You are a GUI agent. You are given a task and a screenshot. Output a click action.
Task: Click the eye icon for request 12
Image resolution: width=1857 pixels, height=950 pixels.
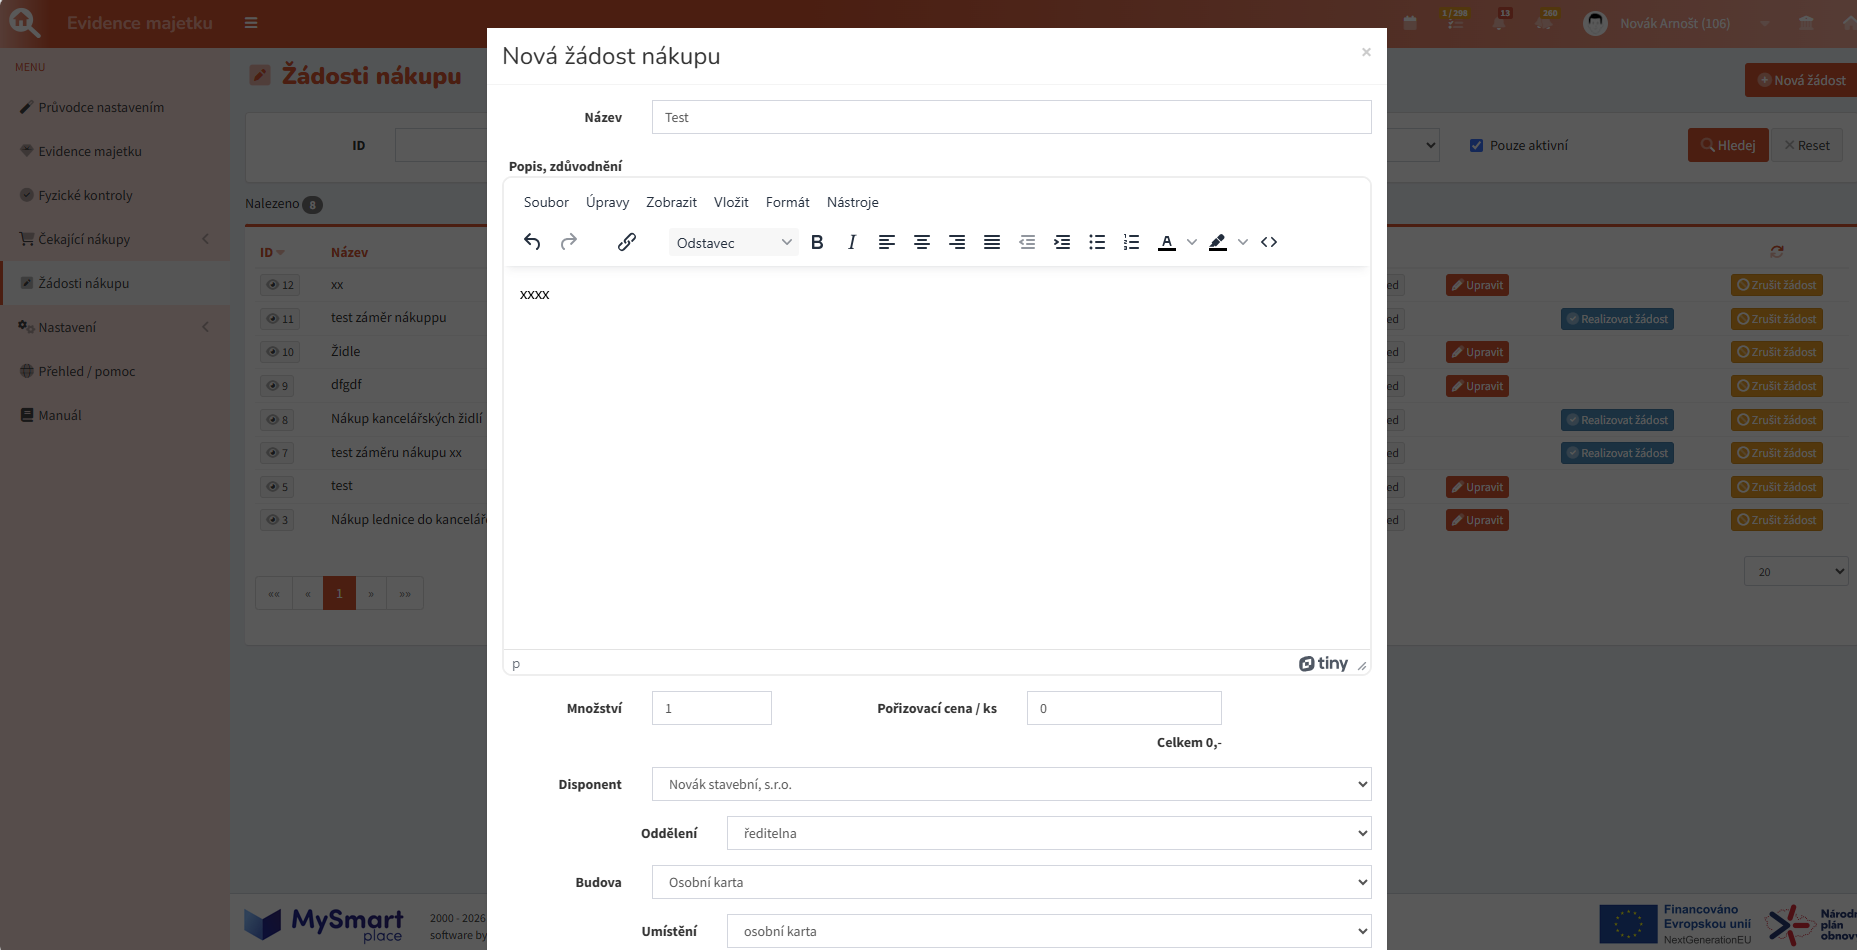click(272, 285)
